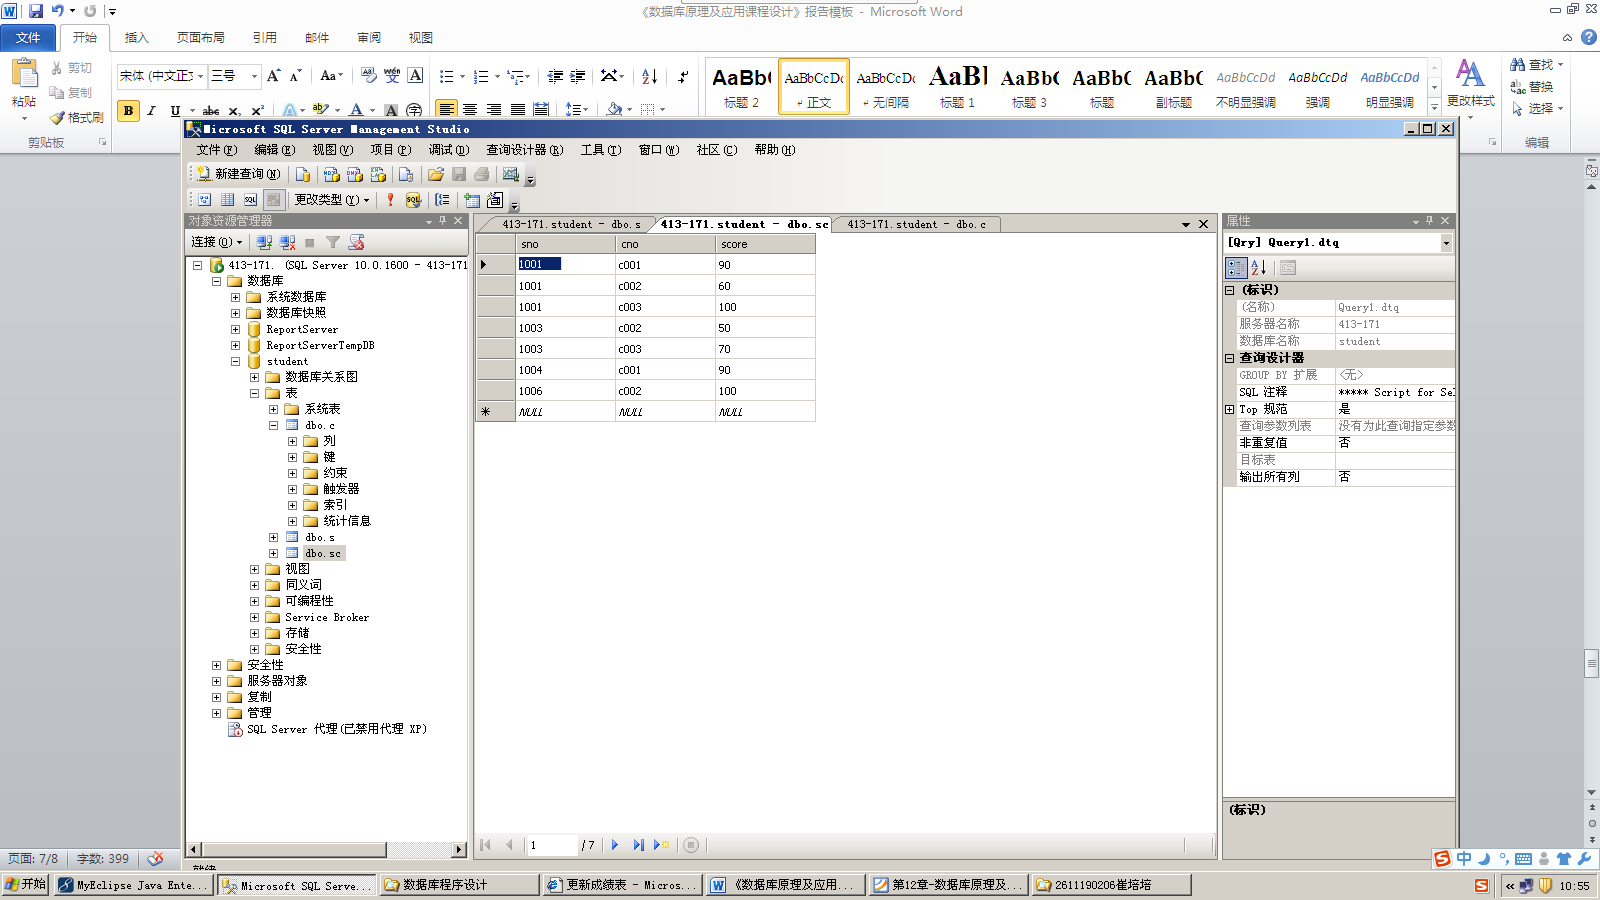Open the Query1.dtq object dropdown in Properties
Image resolution: width=1600 pixels, height=900 pixels.
coord(1446,243)
